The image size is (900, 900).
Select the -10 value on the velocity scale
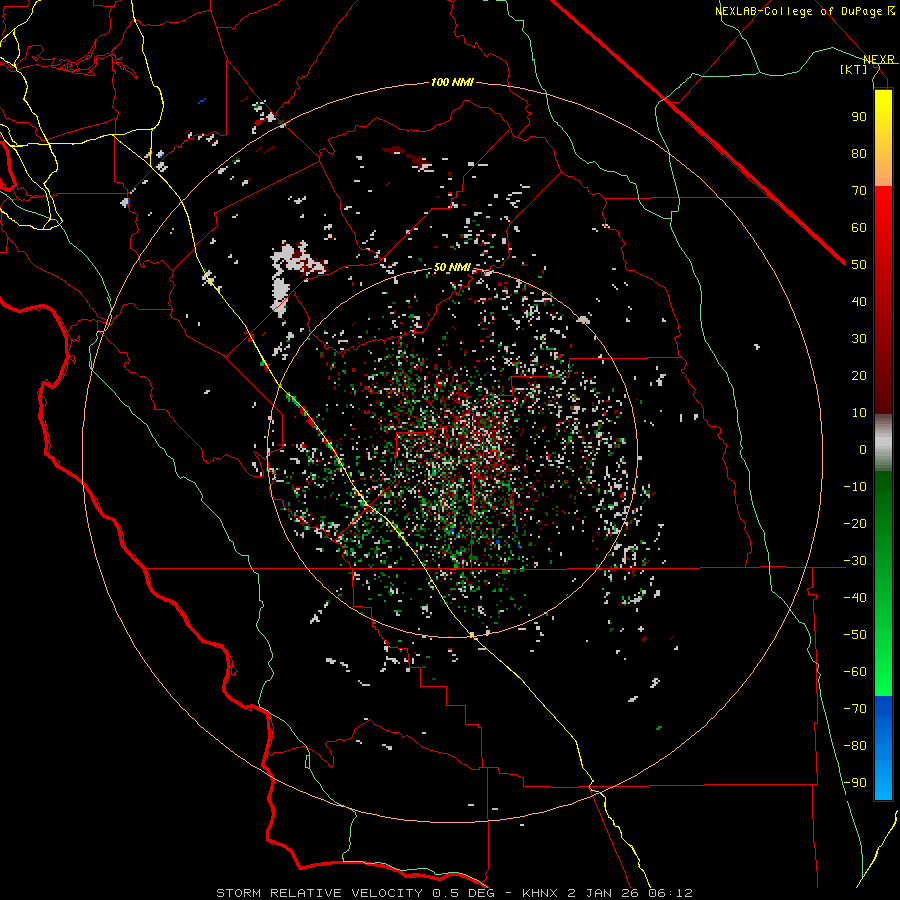coord(855,487)
